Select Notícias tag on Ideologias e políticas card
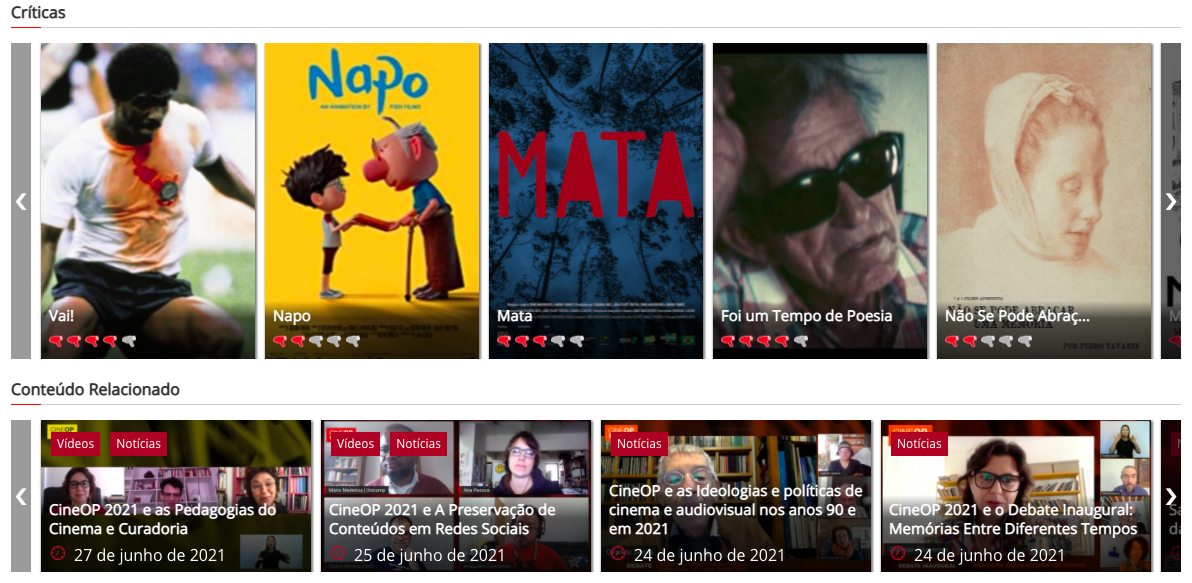The image size is (1192, 583). 639,443
